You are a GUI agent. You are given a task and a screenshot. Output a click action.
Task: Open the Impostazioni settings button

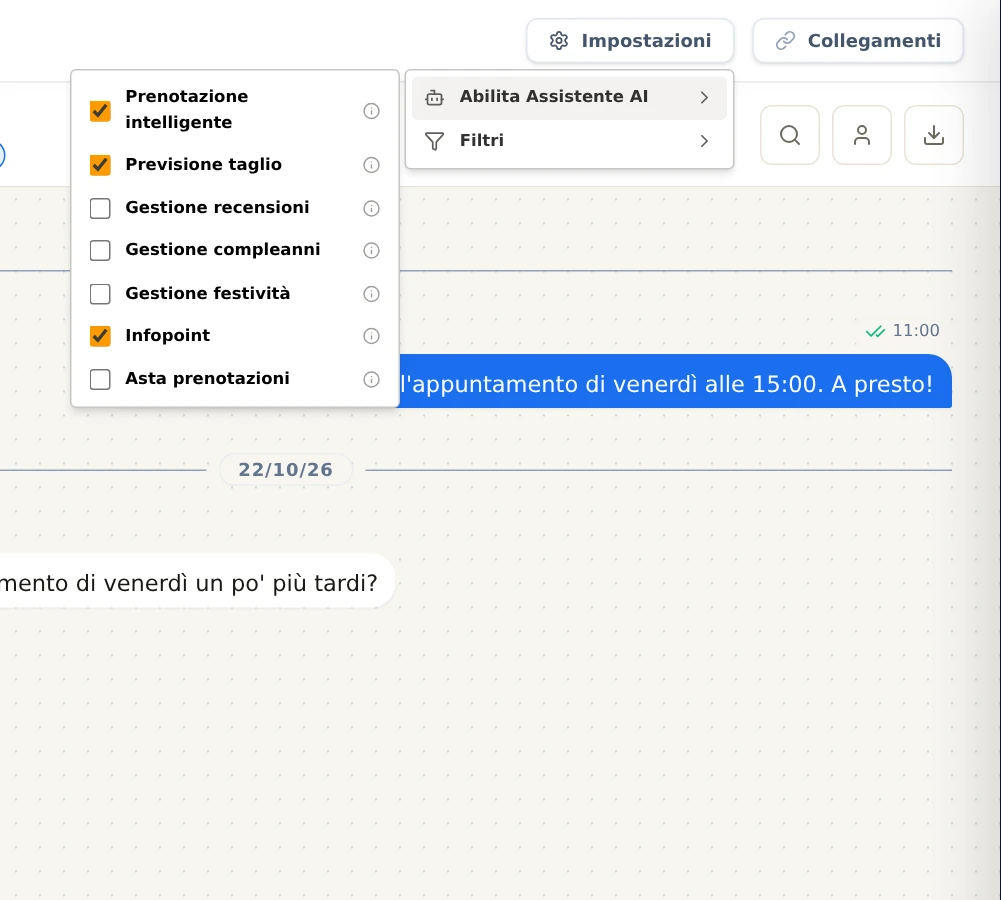pyautogui.click(x=630, y=41)
